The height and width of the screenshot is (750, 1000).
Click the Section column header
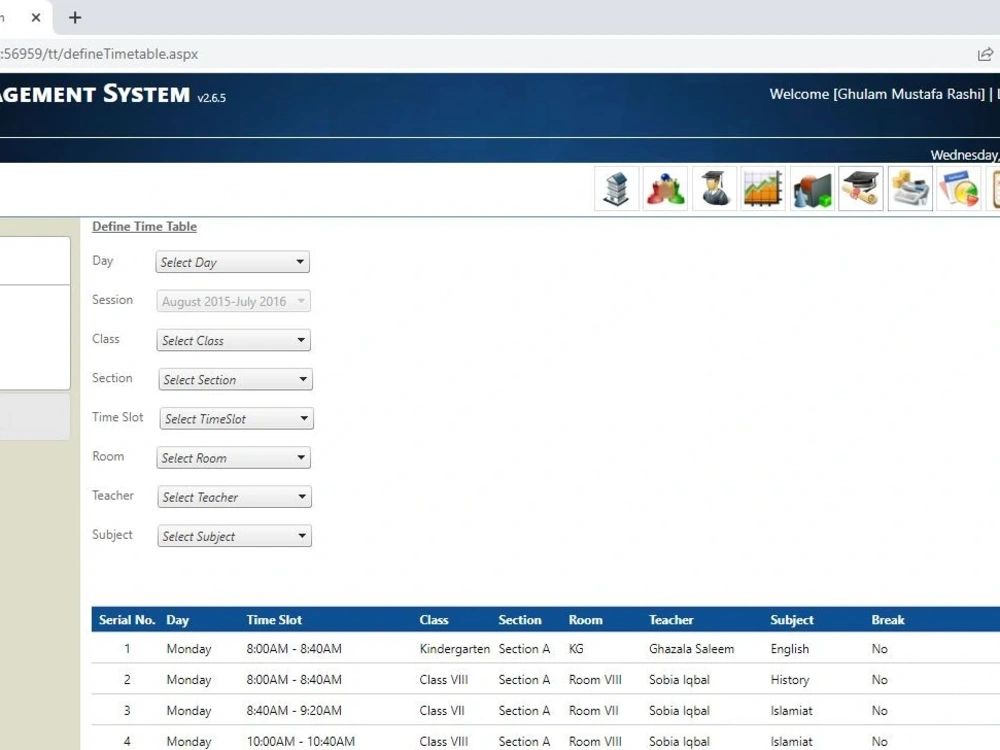pyautogui.click(x=520, y=620)
